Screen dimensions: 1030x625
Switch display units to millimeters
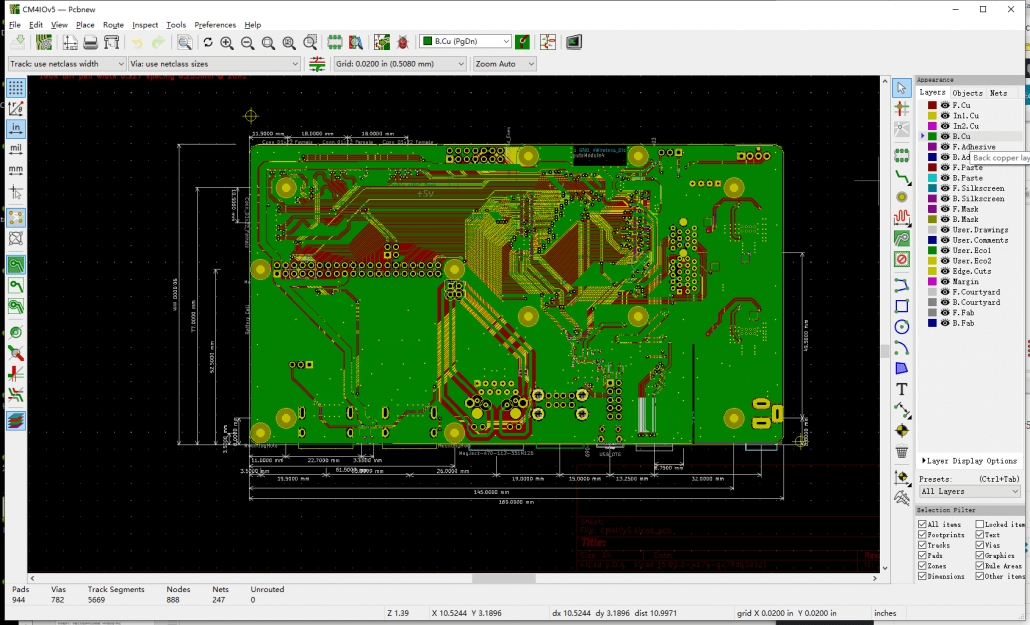[15, 168]
